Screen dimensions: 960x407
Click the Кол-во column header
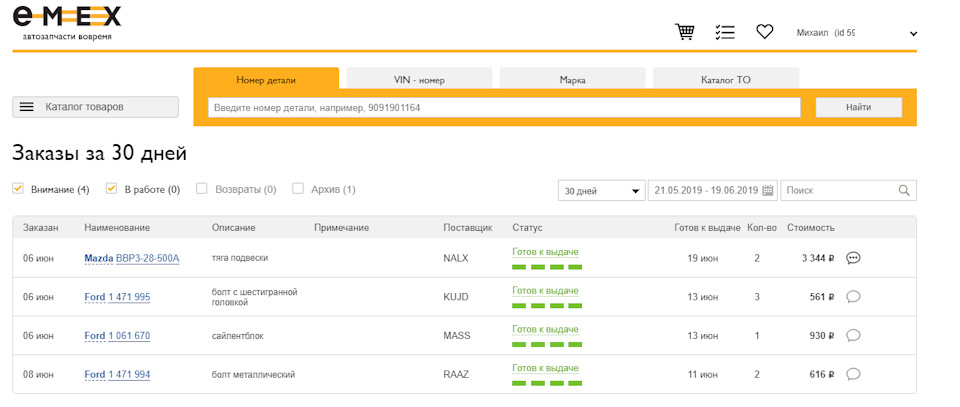click(762, 228)
